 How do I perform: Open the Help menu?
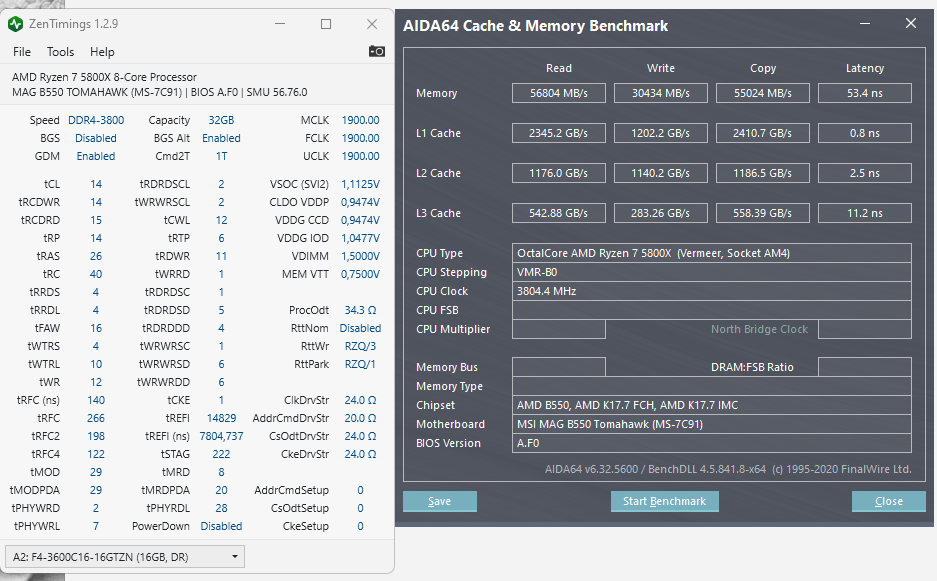(102, 52)
